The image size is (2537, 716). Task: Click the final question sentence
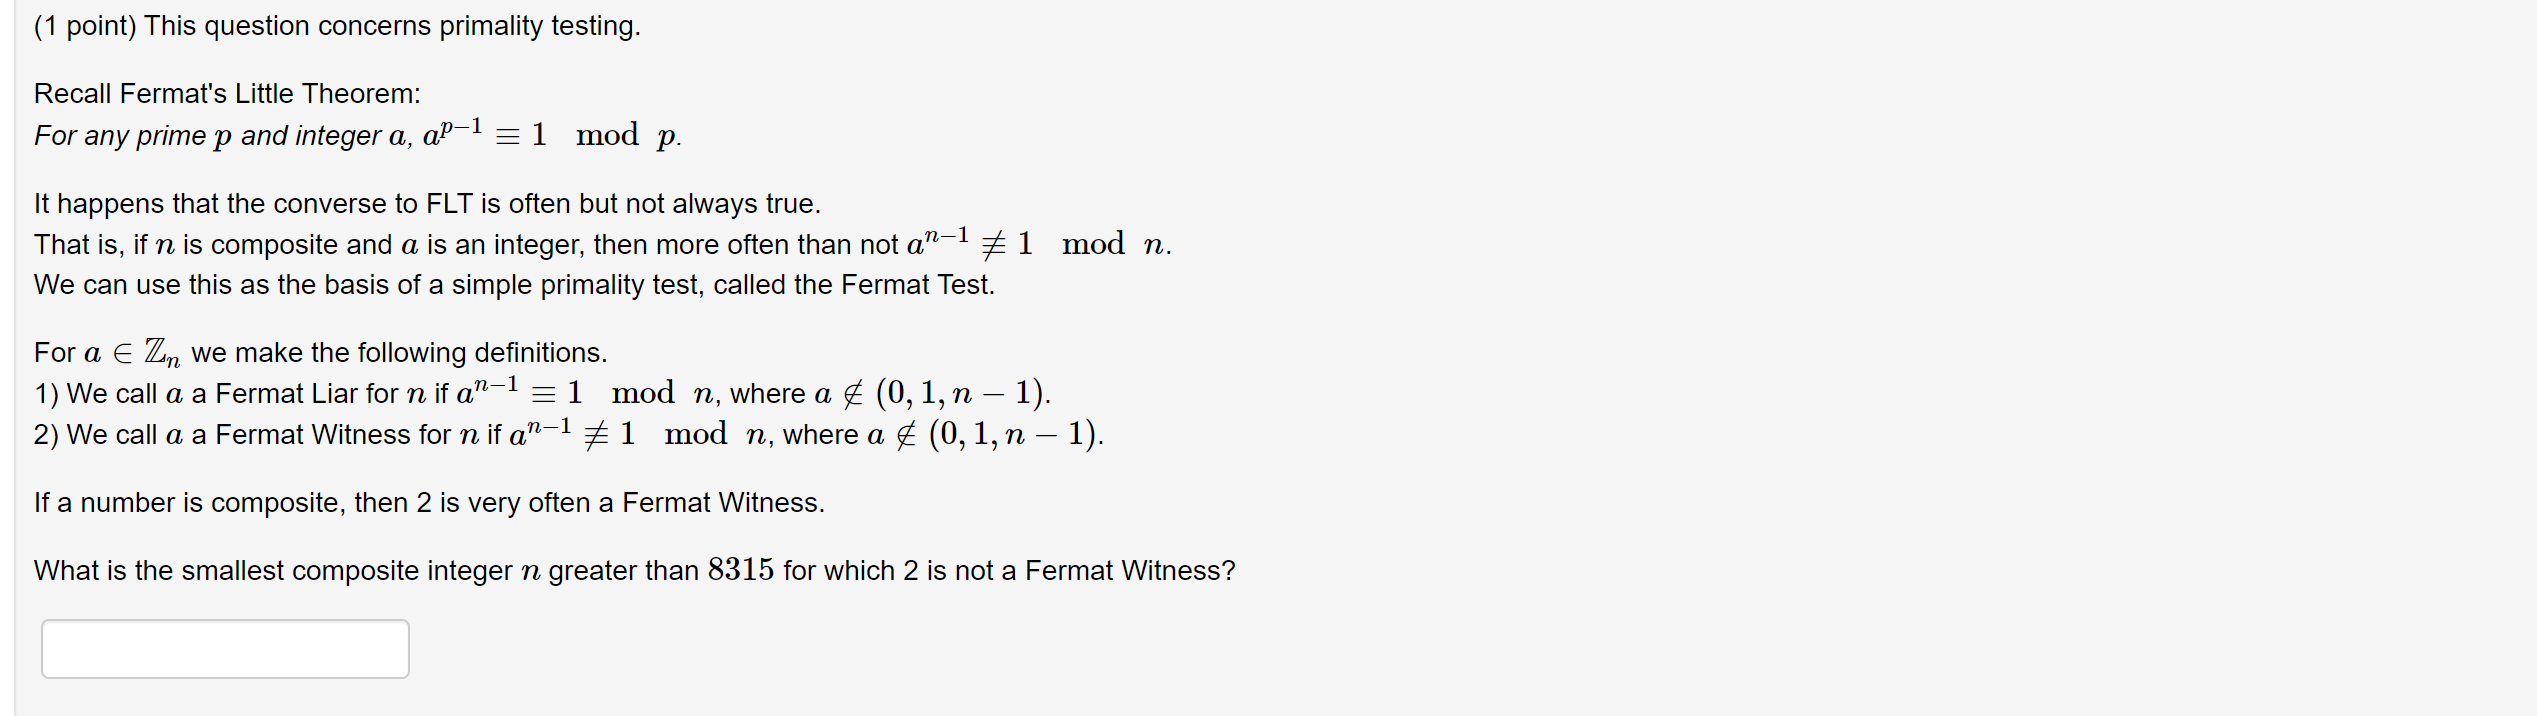(x=635, y=569)
